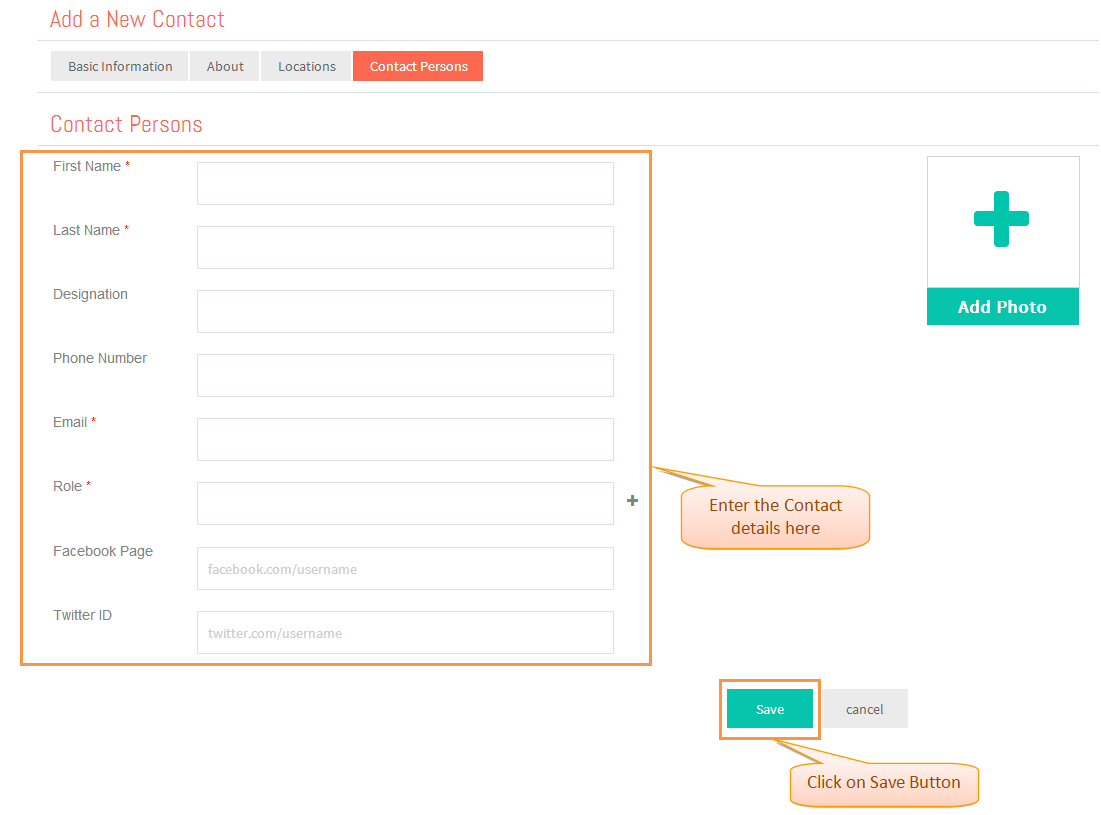Image resolution: width=1101 pixels, height=815 pixels.
Task: Click the Add Photo button
Action: pyautogui.click(x=1003, y=307)
